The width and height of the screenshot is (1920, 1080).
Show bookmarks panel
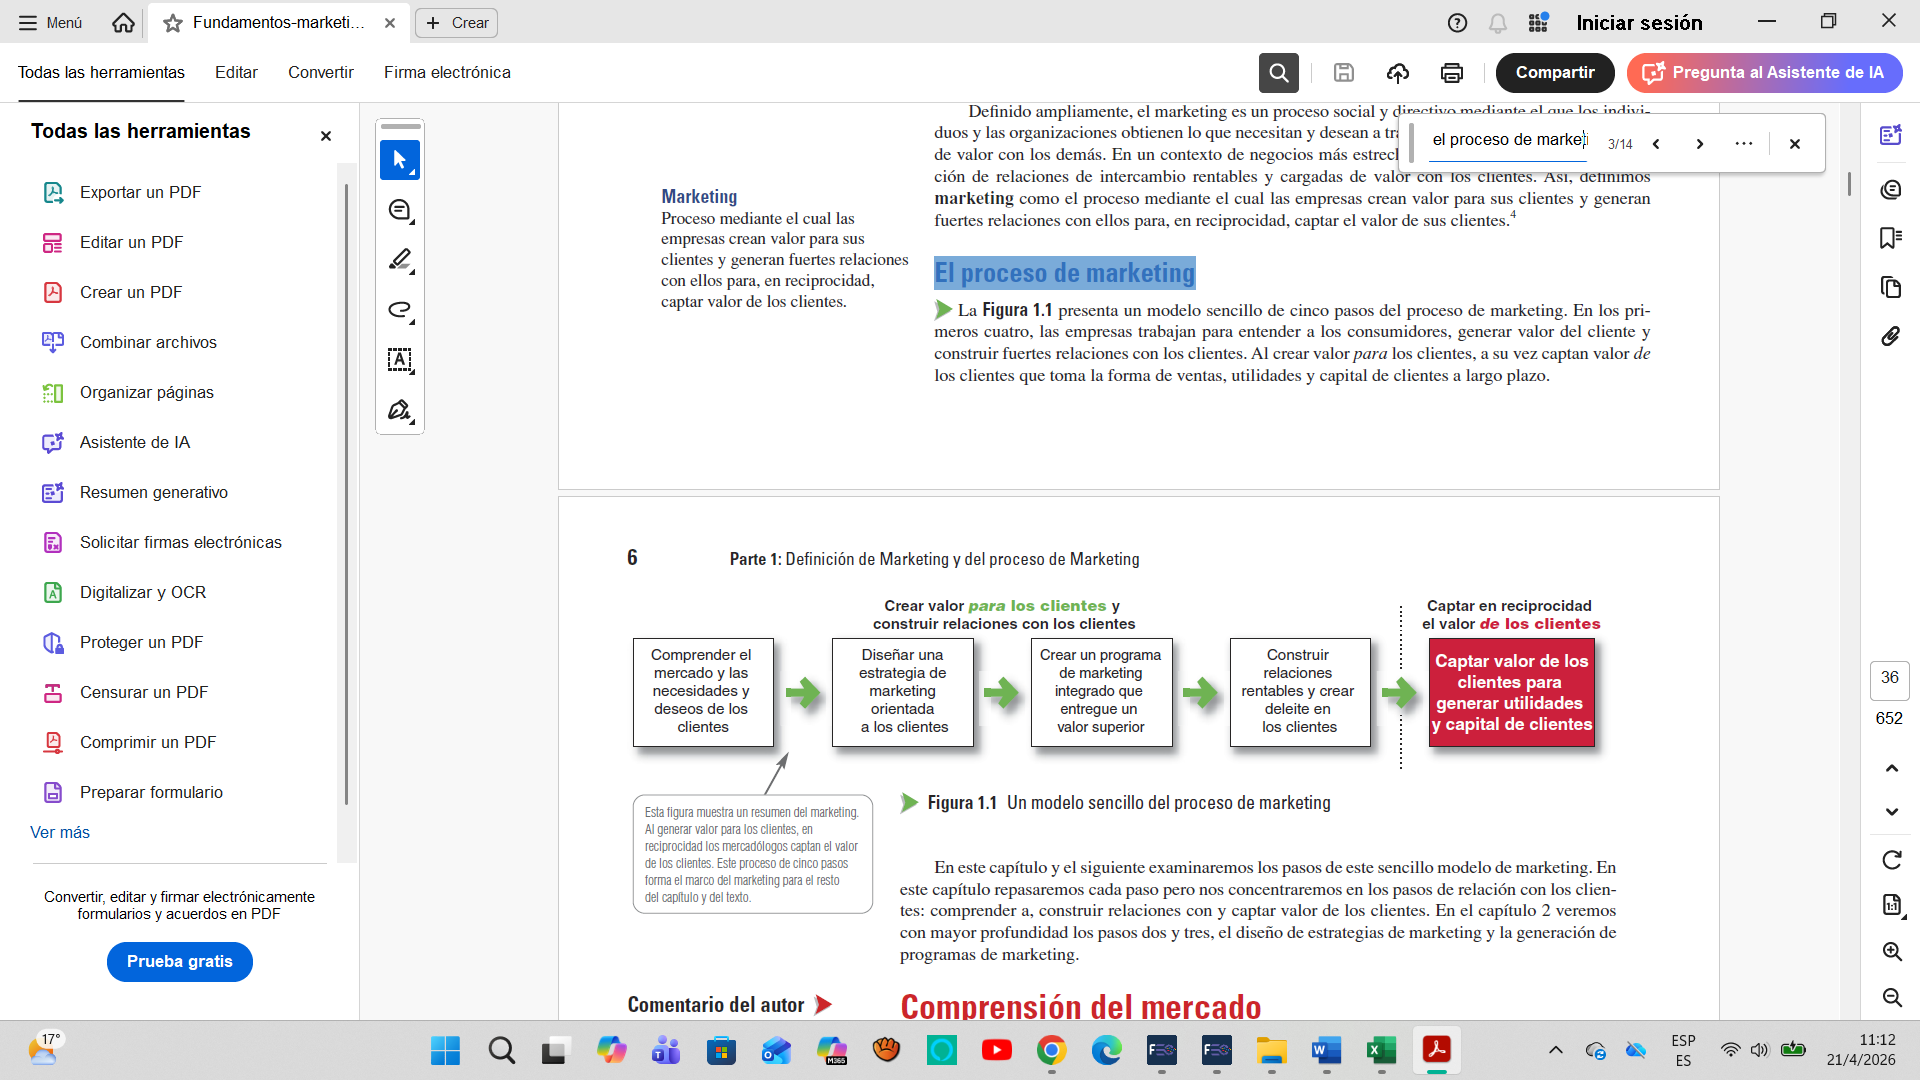(x=1890, y=238)
